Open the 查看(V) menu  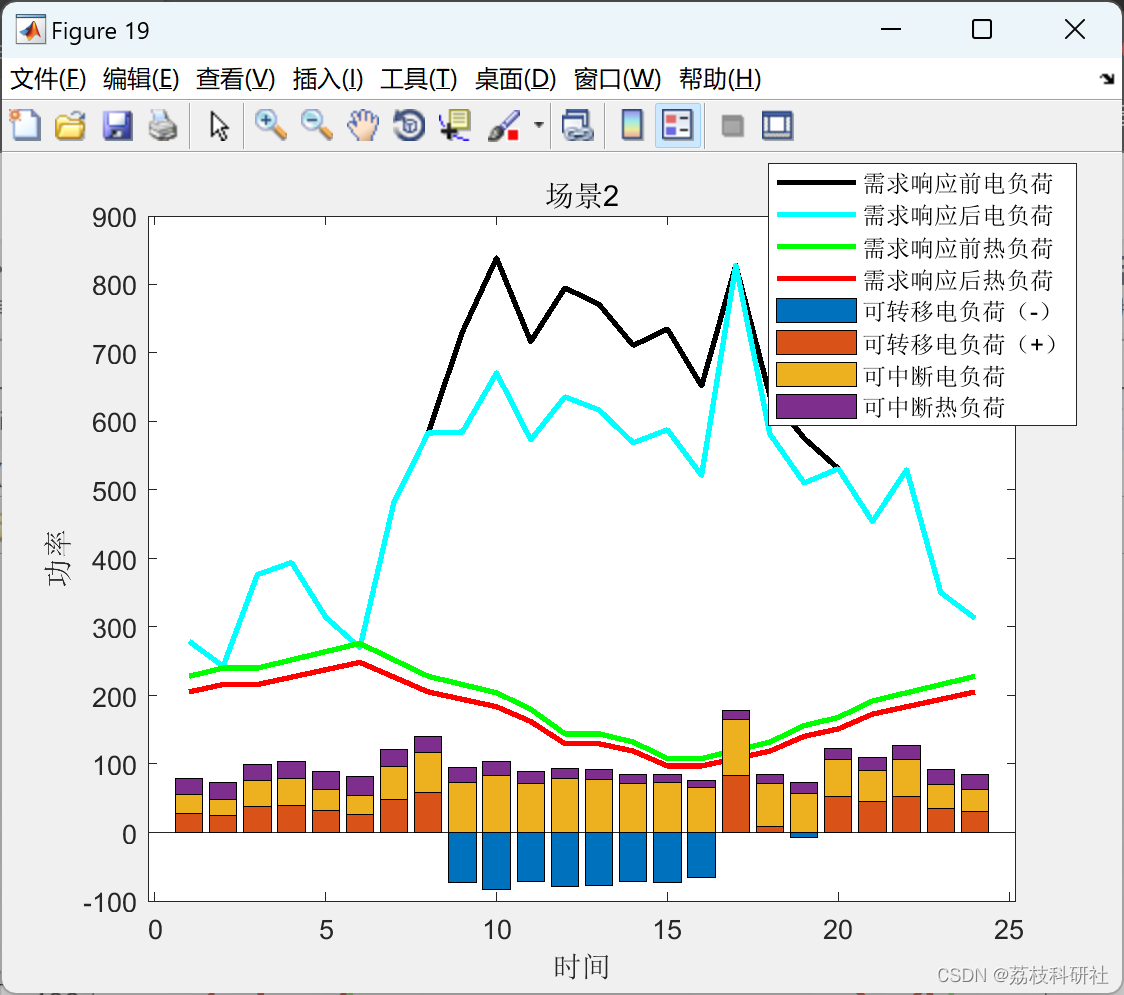point(235,79)
